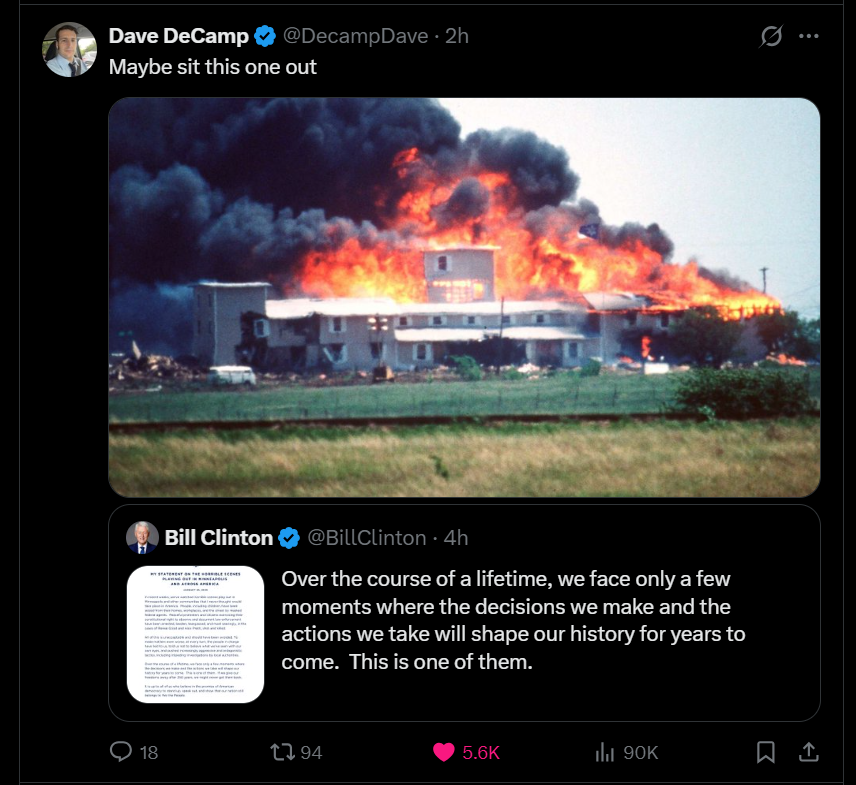Screen dimensions: 856x785
Task: Open quoted tweet text about lifetime decisions
Action: click(513, 621)
